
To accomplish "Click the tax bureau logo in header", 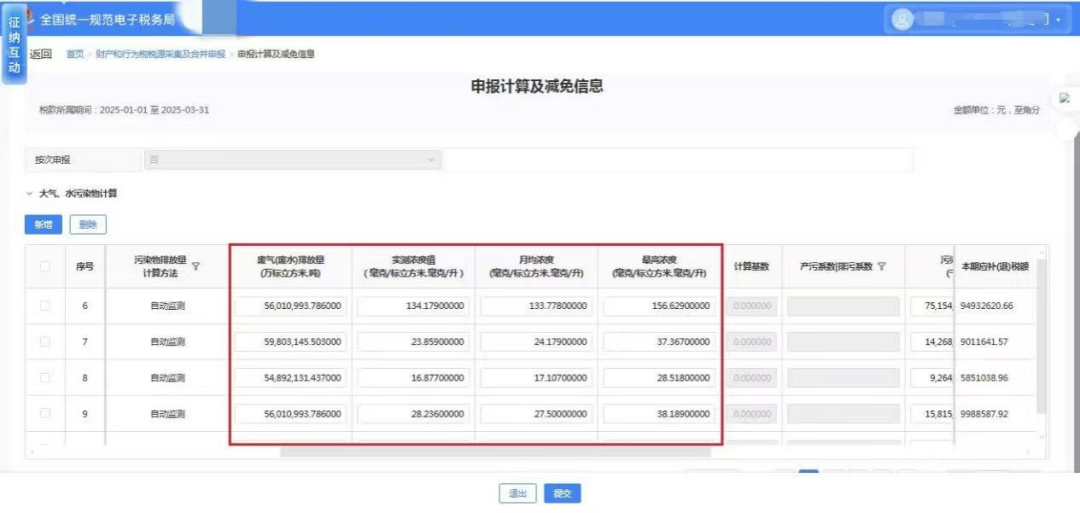I will click(33, 19).
